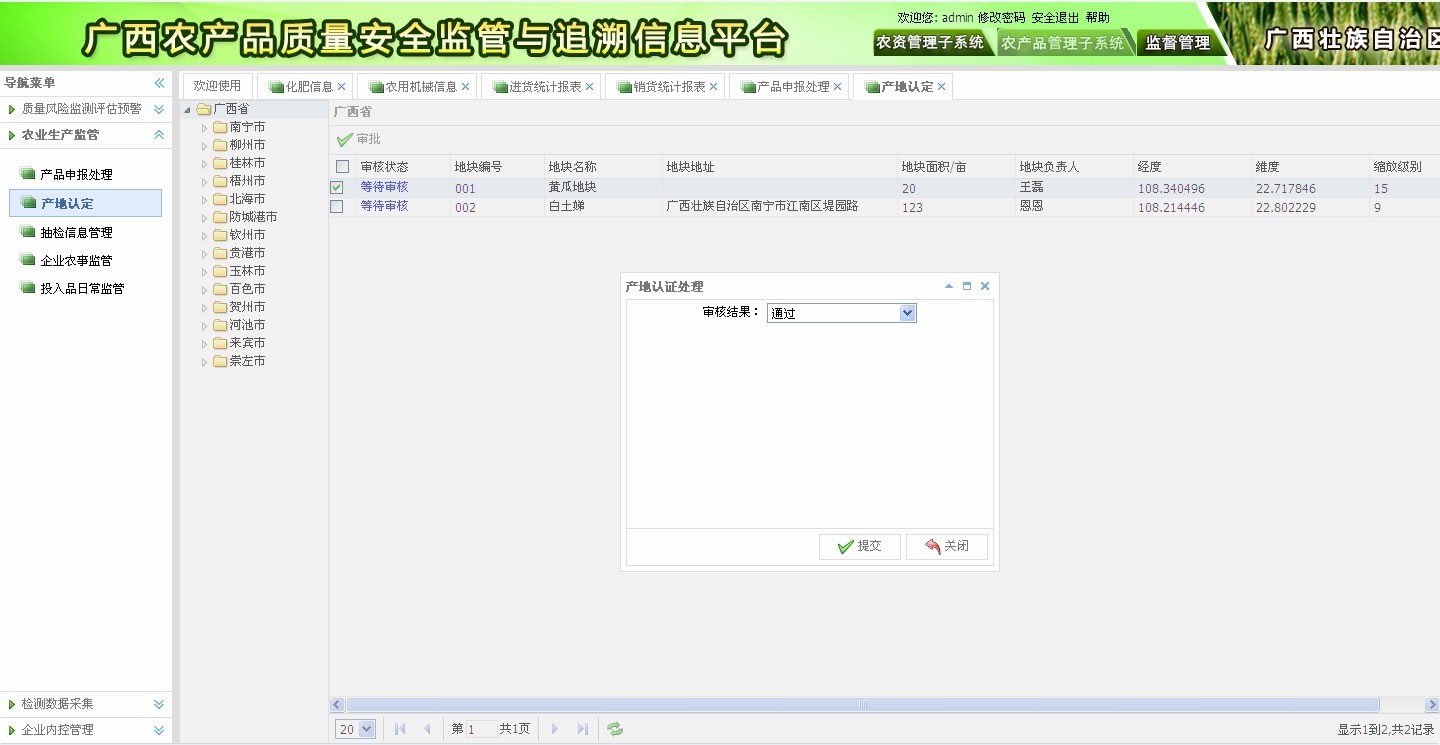Uncheck the checkbox for row 001
The image size is (1440, 745).
[337, 187]
